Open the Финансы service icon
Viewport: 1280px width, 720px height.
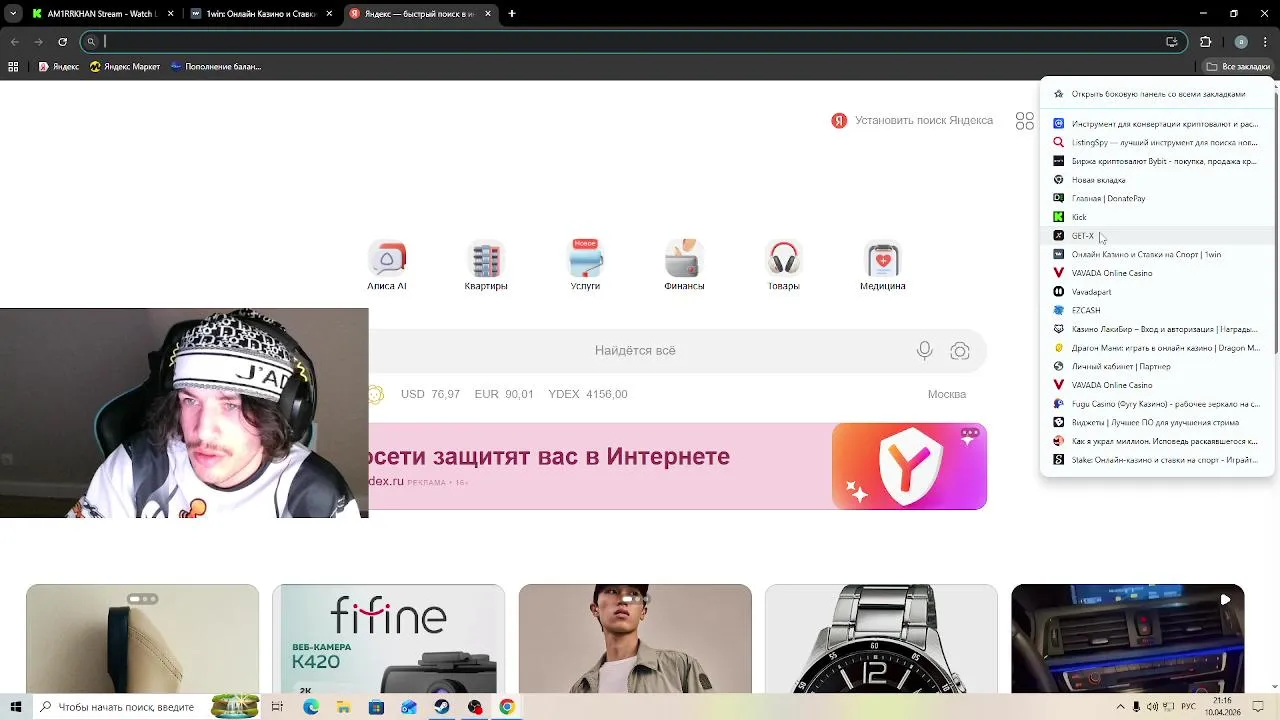tap(684, 266)
